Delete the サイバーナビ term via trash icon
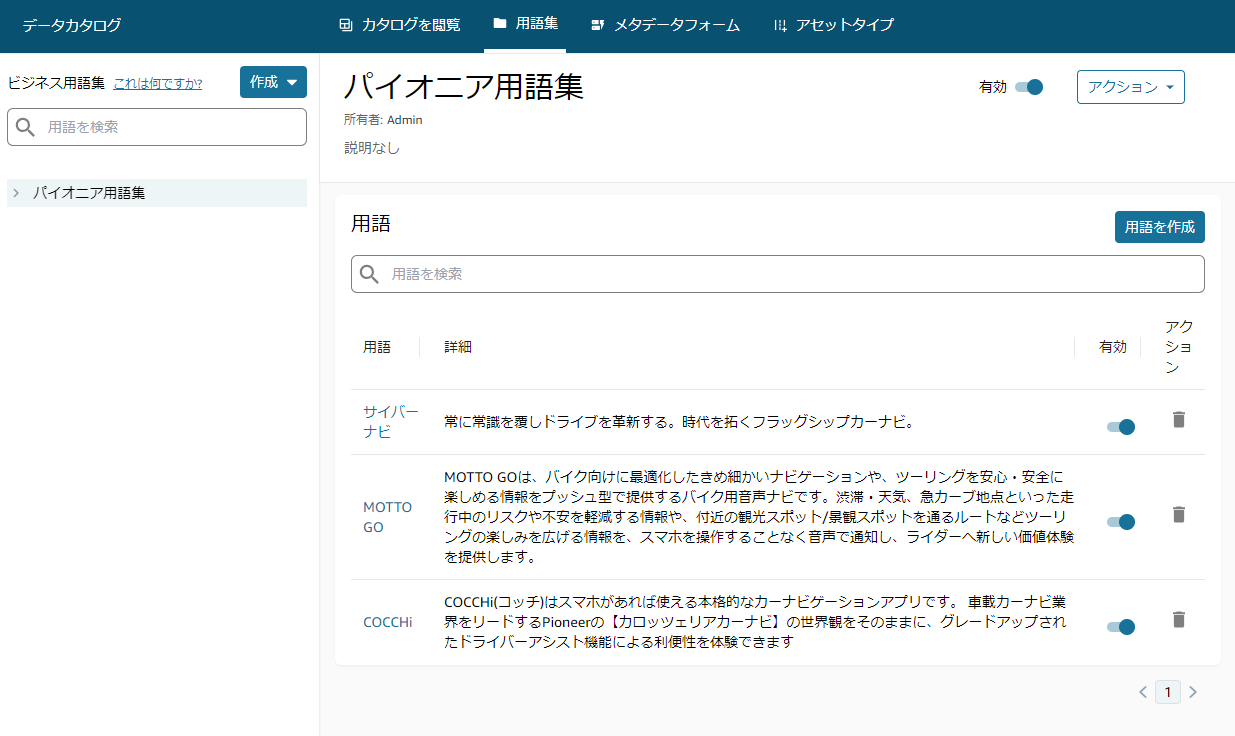 (1178, 420)
